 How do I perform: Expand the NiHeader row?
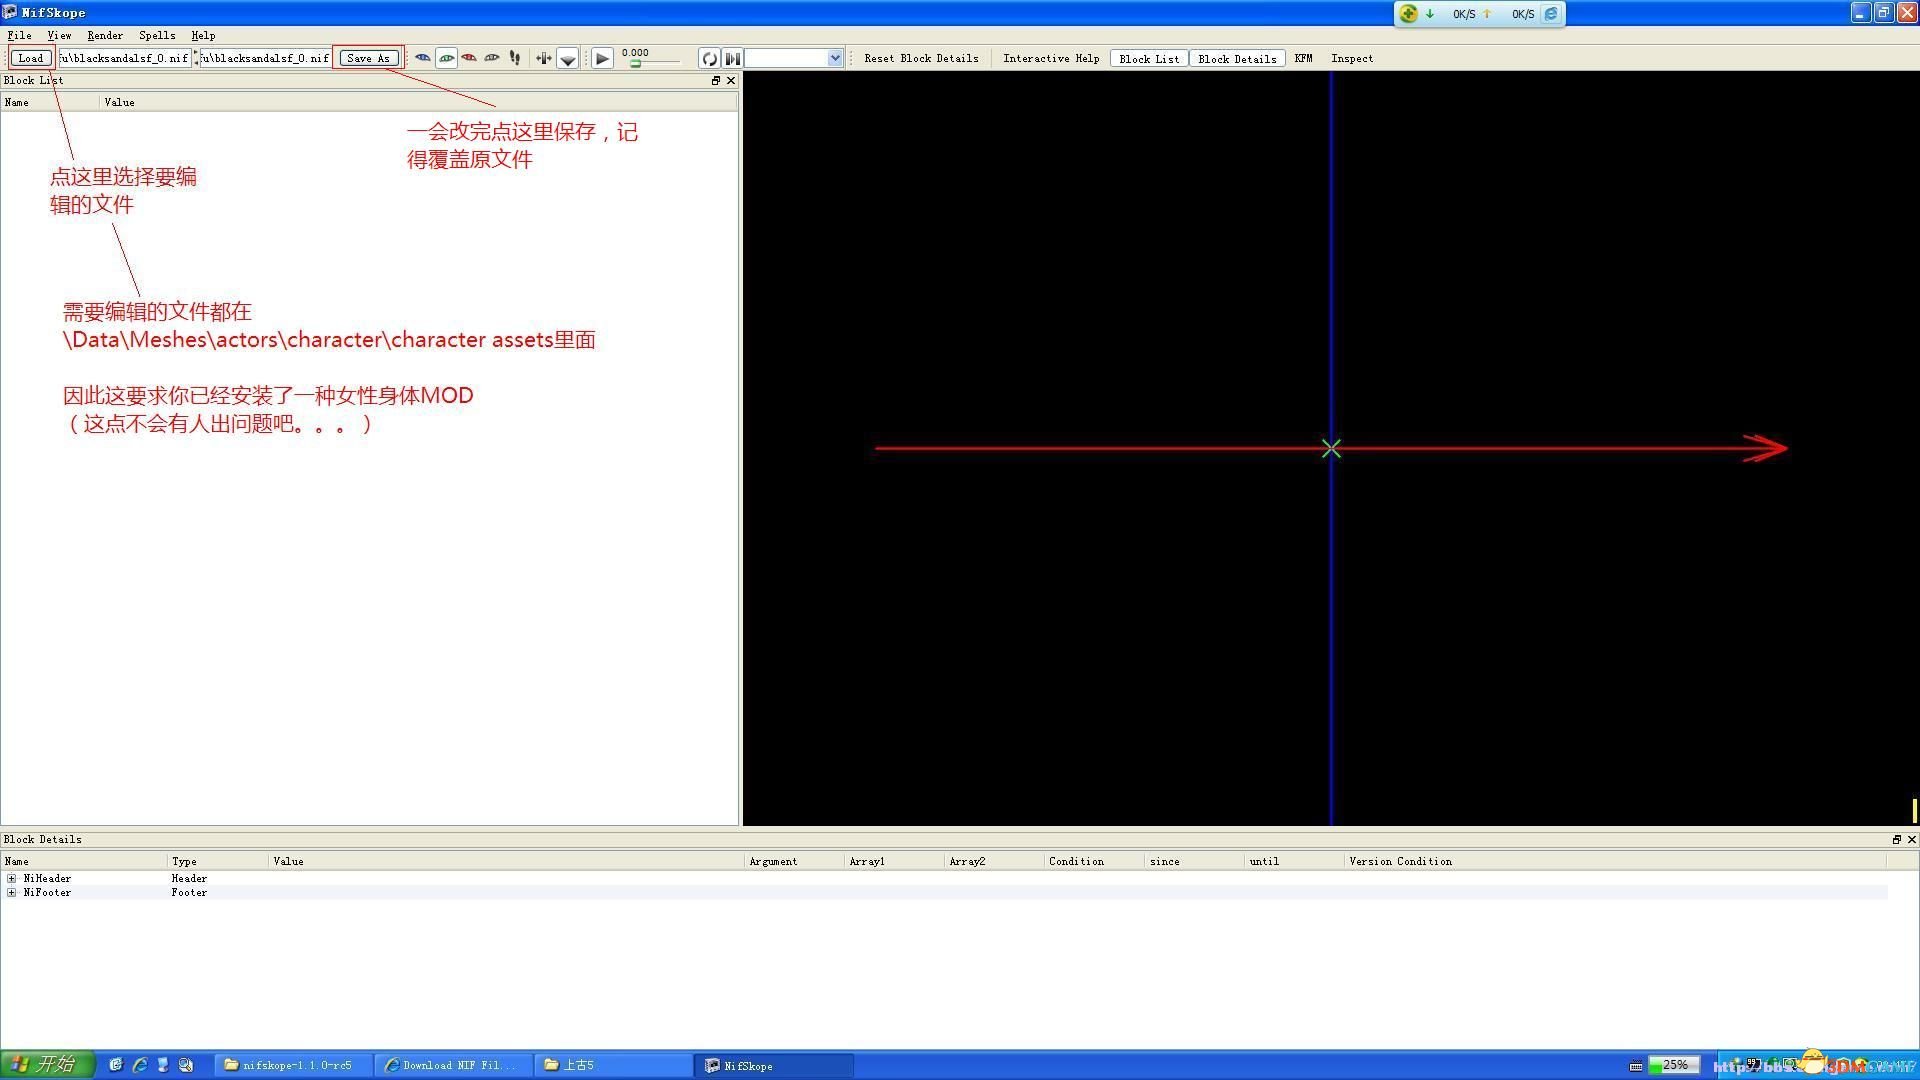pos(11,878)
